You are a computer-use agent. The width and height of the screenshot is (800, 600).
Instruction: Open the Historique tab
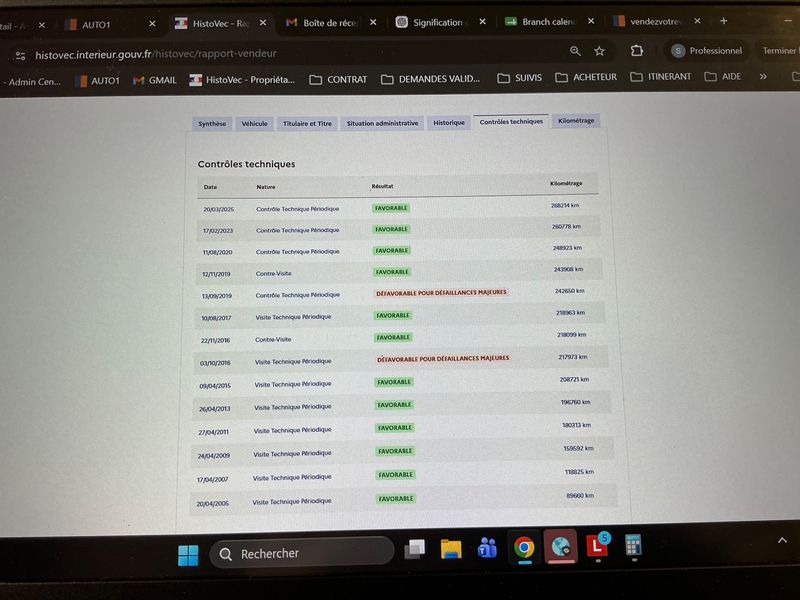(449, 122)
